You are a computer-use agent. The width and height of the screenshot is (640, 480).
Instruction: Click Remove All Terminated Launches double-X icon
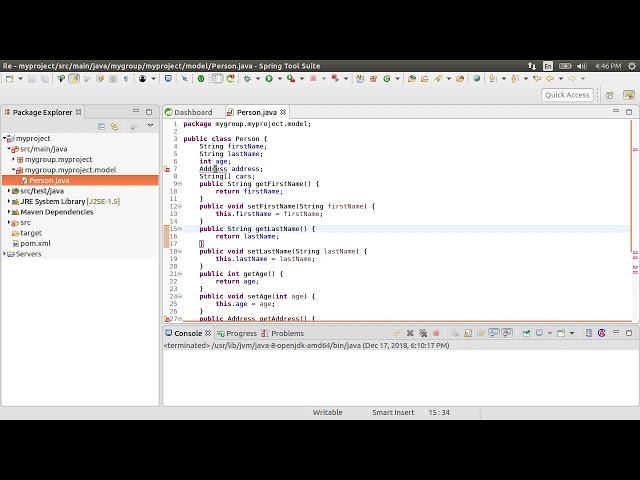coord(423,333)
